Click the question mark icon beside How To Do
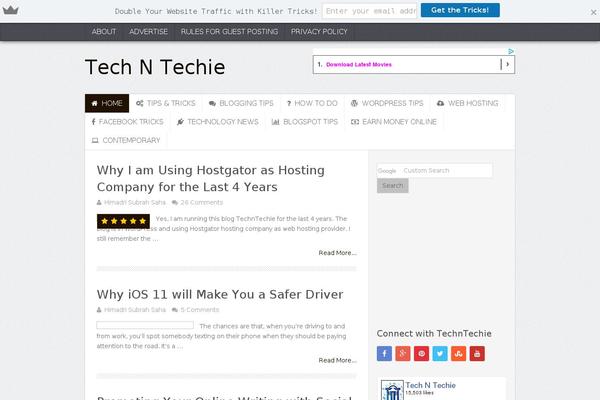600x400 pixels. pos(289,103)
